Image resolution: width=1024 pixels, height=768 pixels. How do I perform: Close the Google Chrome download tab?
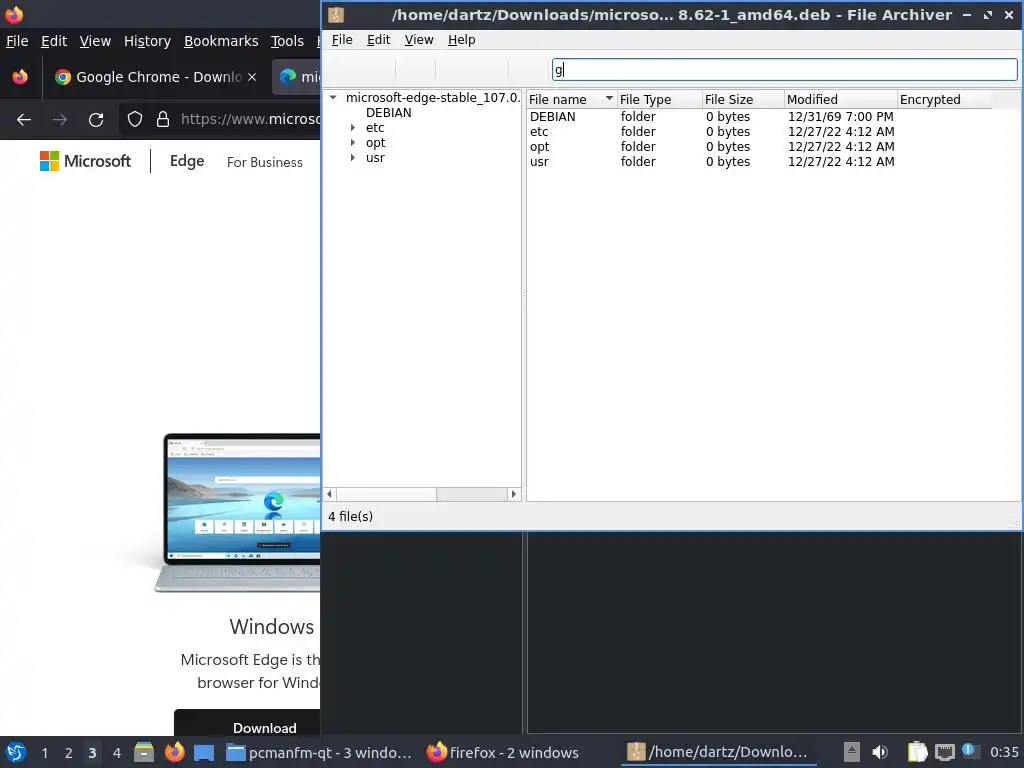coord(252,77)
